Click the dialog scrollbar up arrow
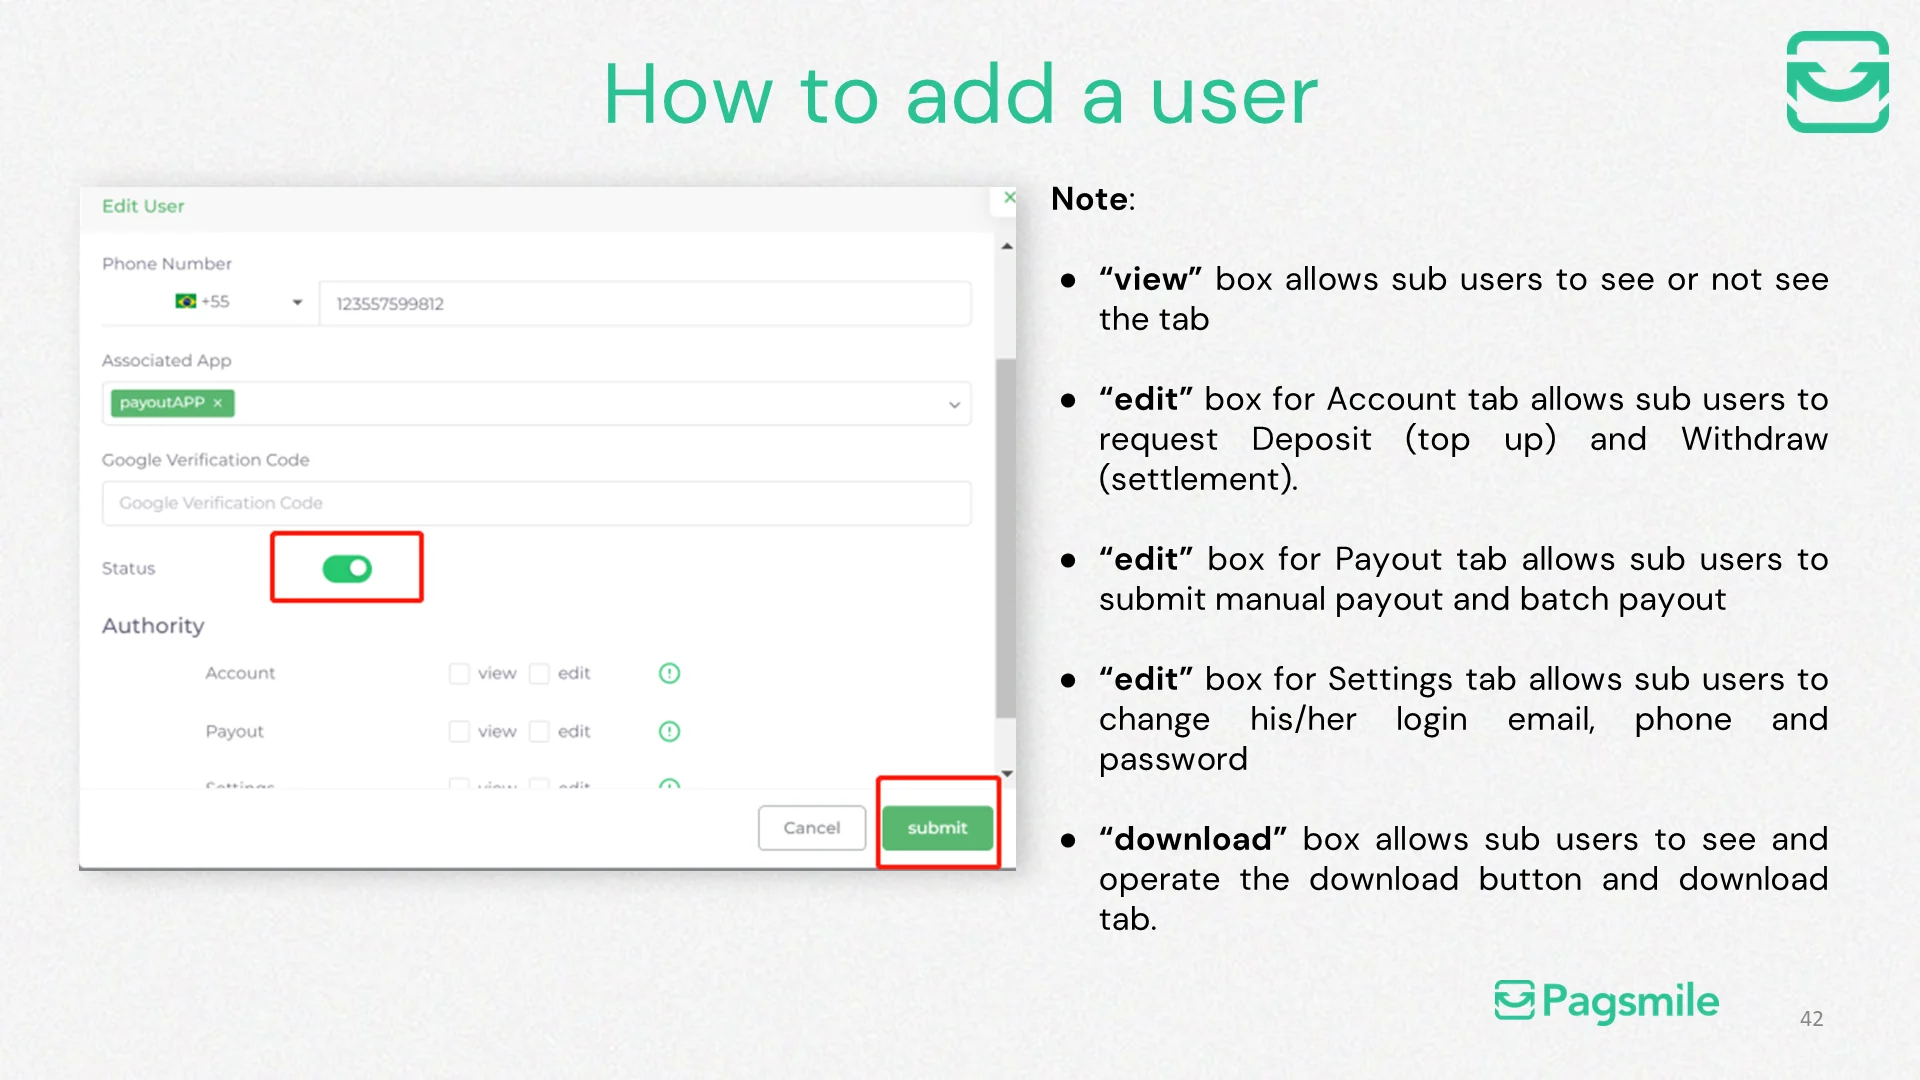The width and height of the screenshot is (1920, 1080). click(x=1007, y=246)
